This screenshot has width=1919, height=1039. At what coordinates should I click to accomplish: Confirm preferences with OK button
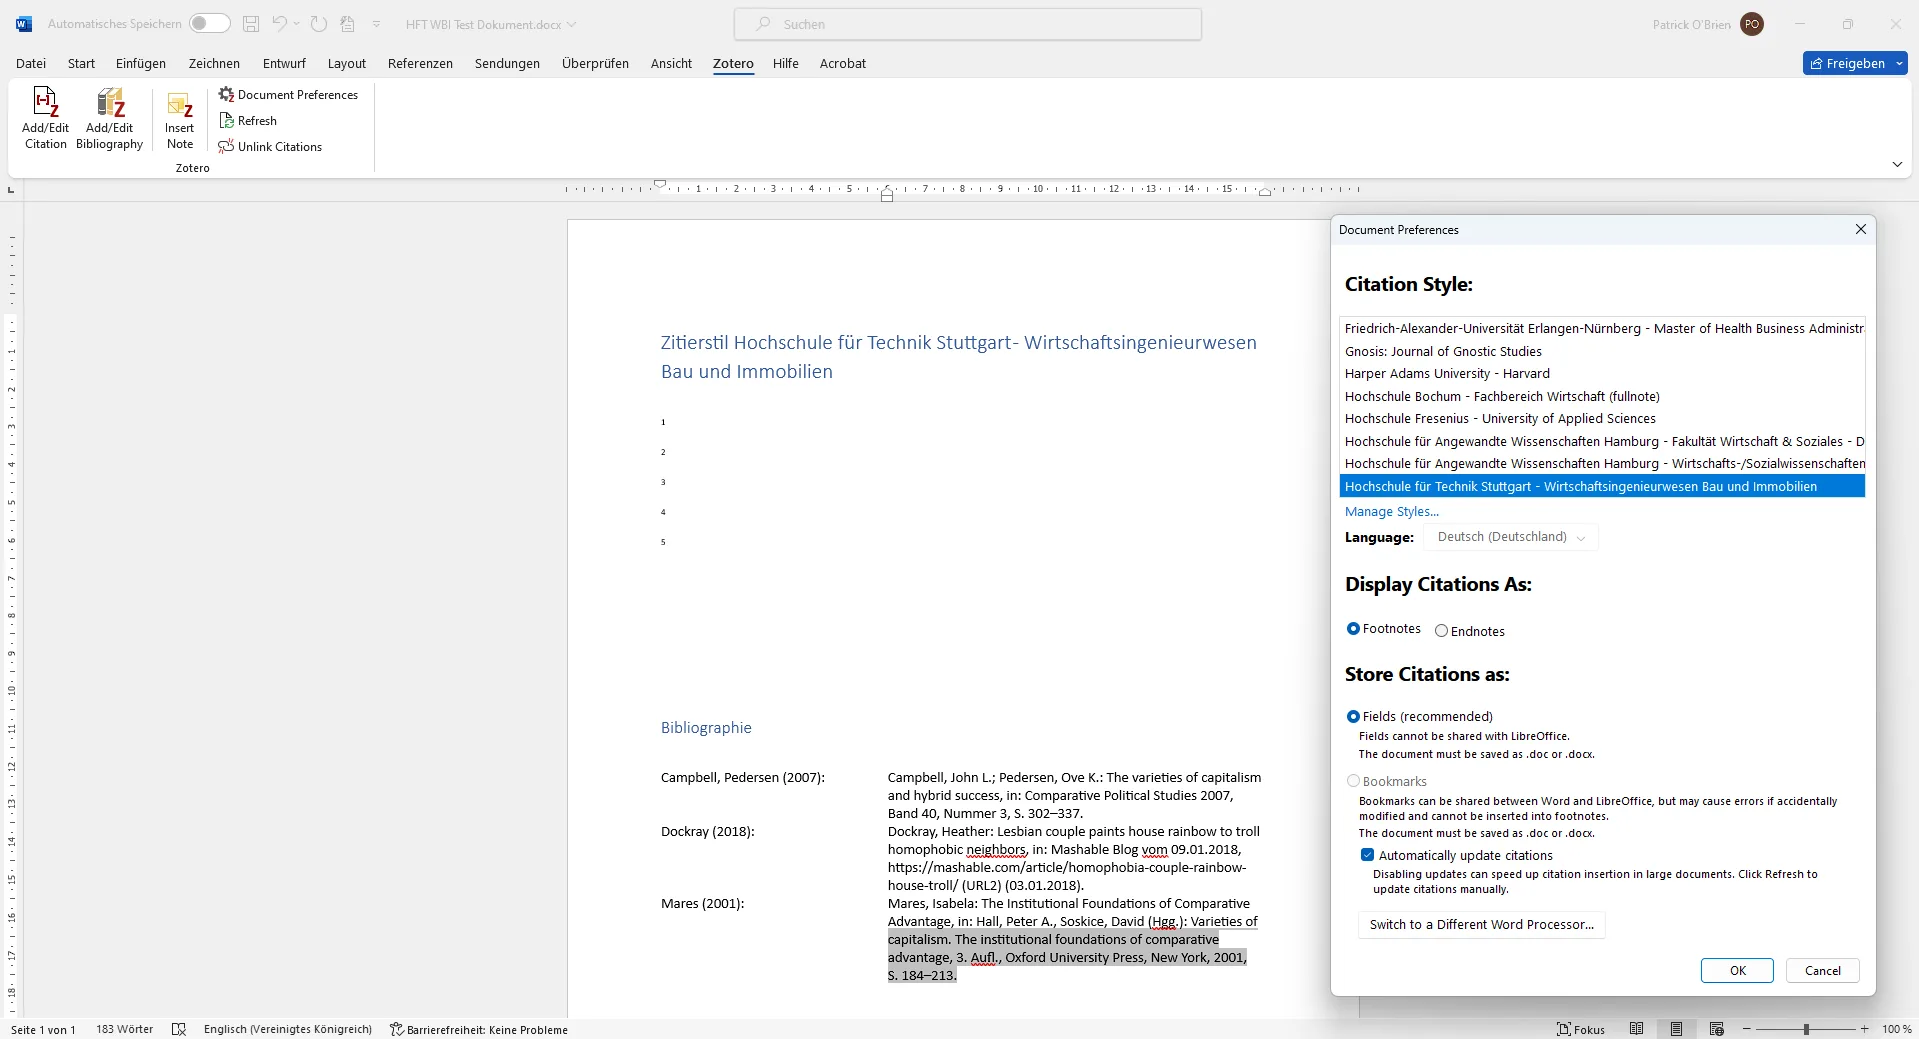point(1737,970)
